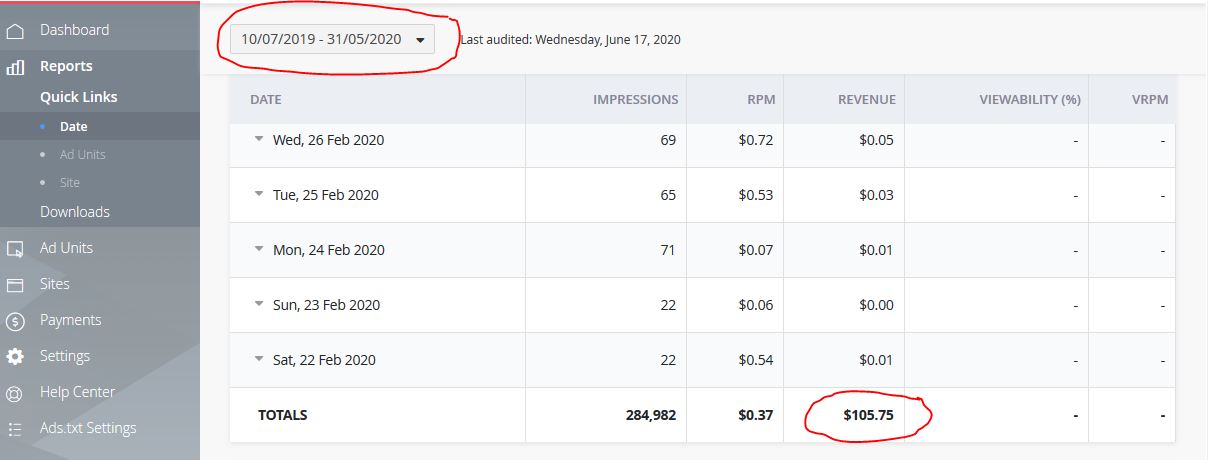Sort table by the Revenue column header
This screenshot has width=1208, height=460.
tap(866, 100)
